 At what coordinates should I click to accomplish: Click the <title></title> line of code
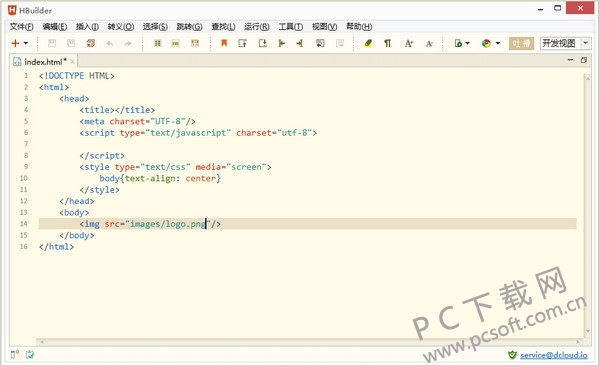(117, 110)
